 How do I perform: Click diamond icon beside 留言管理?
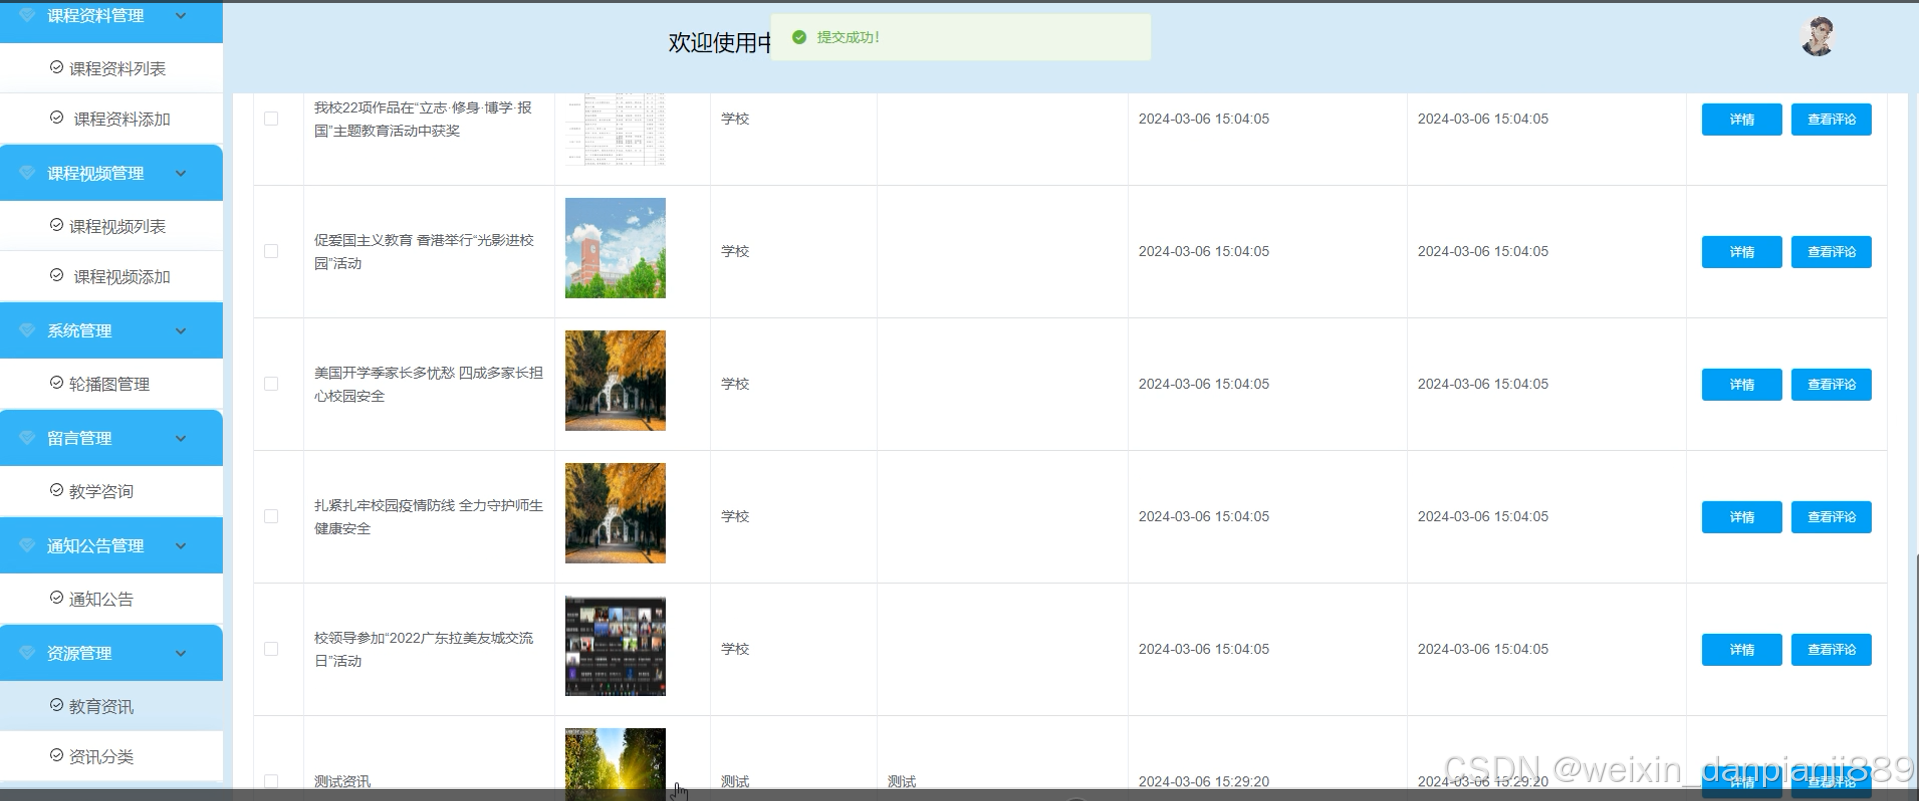tap(27, 438)
